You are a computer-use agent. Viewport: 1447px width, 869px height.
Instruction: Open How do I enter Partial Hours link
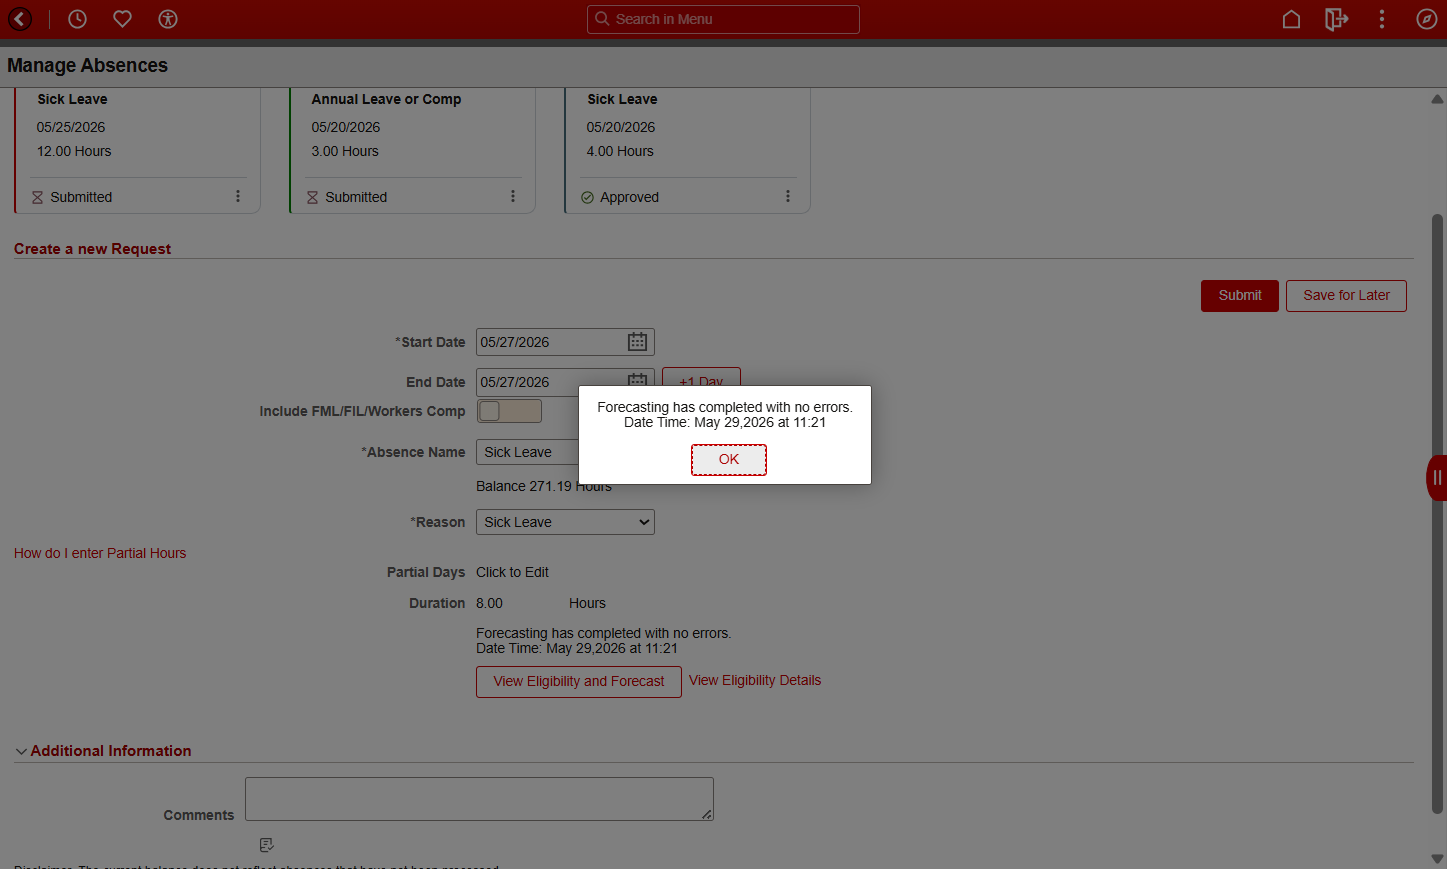point(100,553)
